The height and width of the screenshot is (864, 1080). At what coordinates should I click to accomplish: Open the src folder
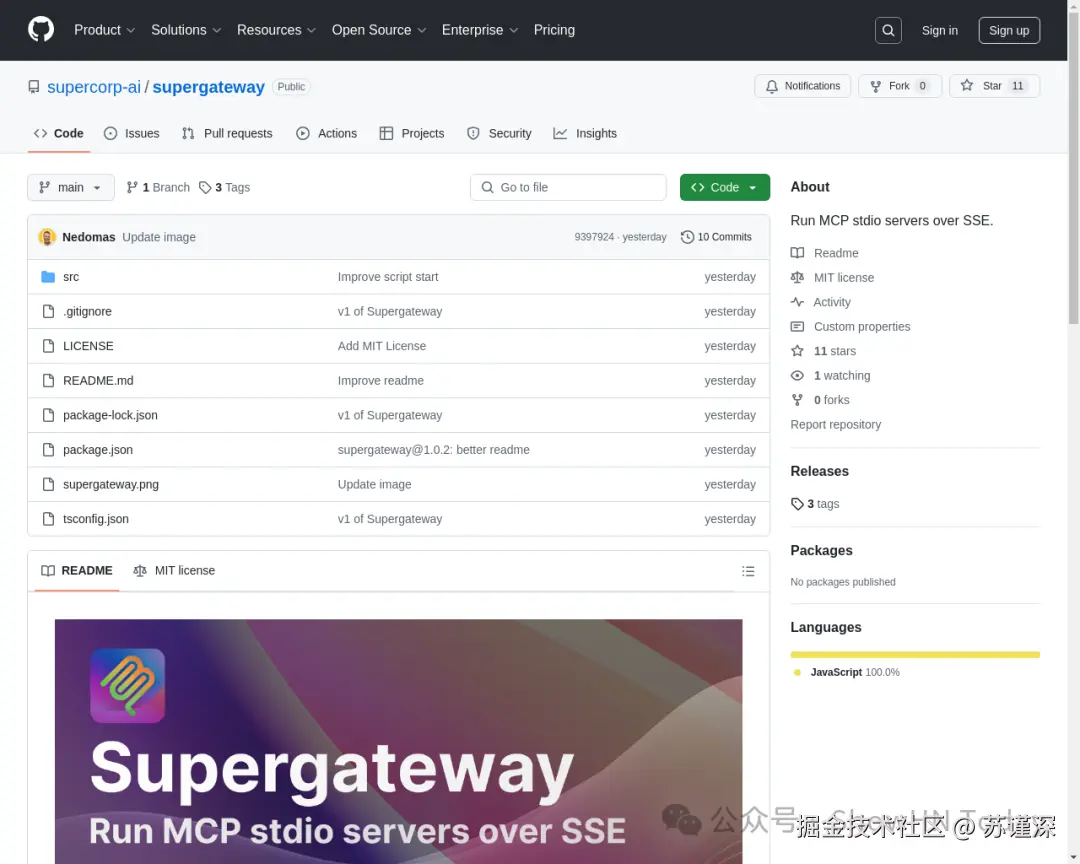click(71, 277)
